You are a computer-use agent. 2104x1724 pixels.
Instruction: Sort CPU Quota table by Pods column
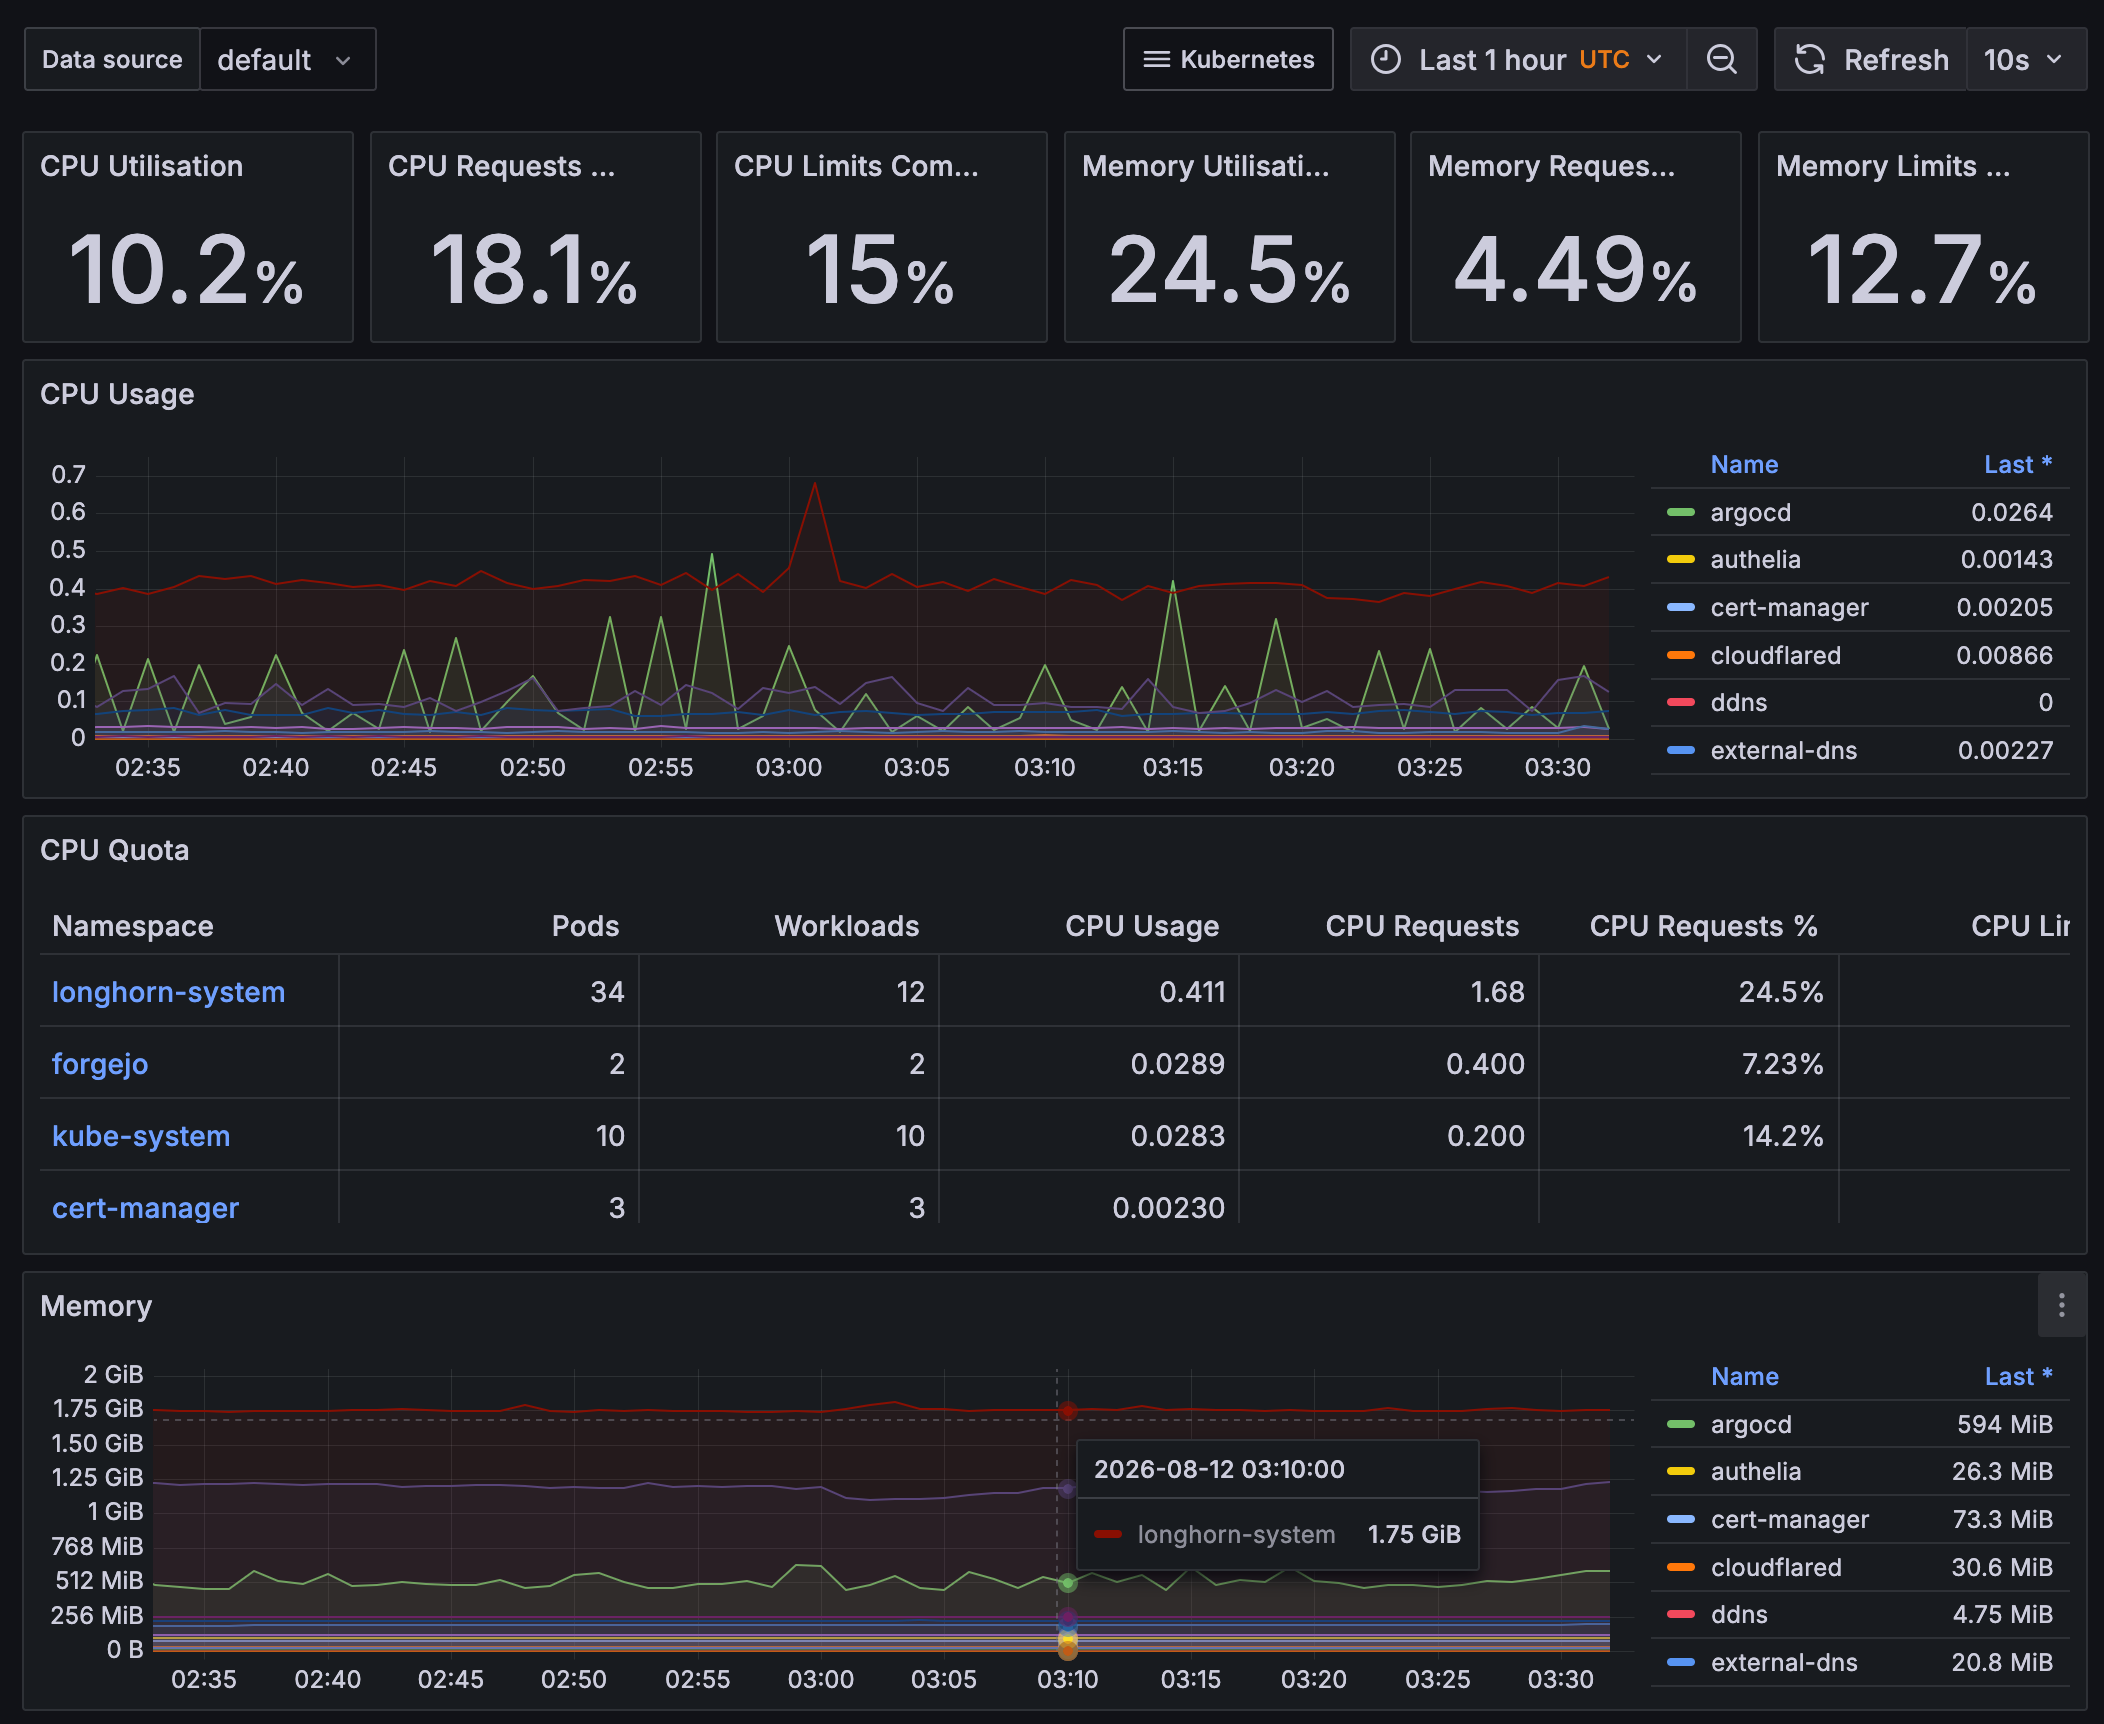pos(585,926)
